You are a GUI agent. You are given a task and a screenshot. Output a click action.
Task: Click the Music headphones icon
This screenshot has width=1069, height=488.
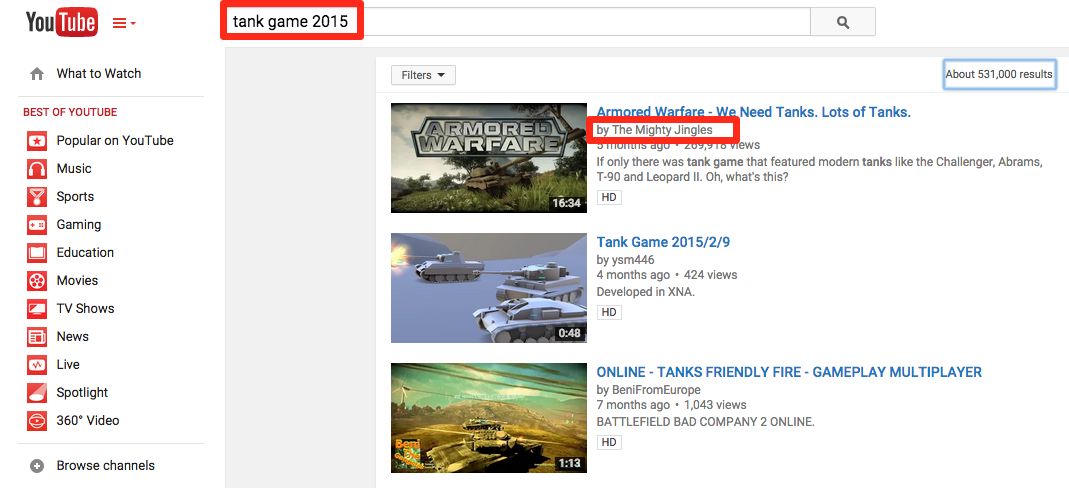(x=37, y=169)
